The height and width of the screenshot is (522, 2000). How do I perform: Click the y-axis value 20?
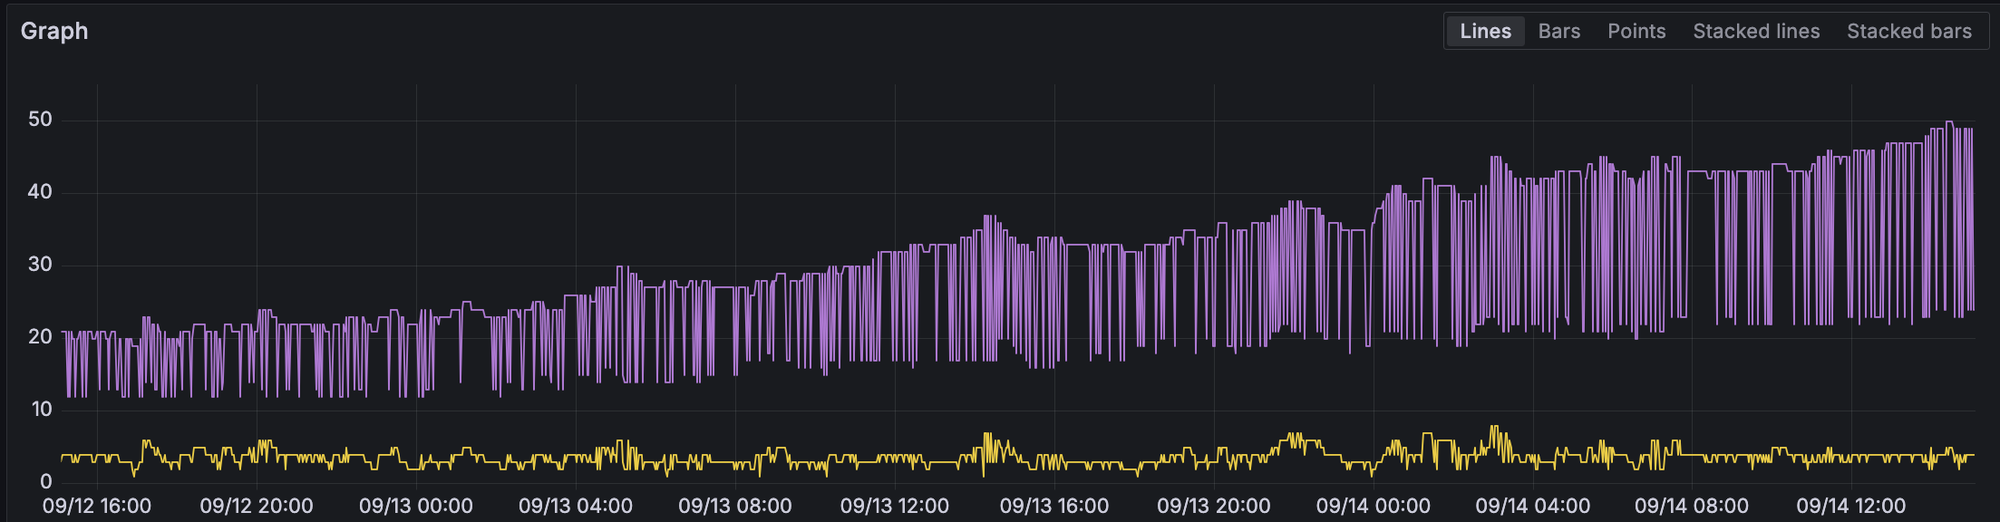[x=40, y=337]
